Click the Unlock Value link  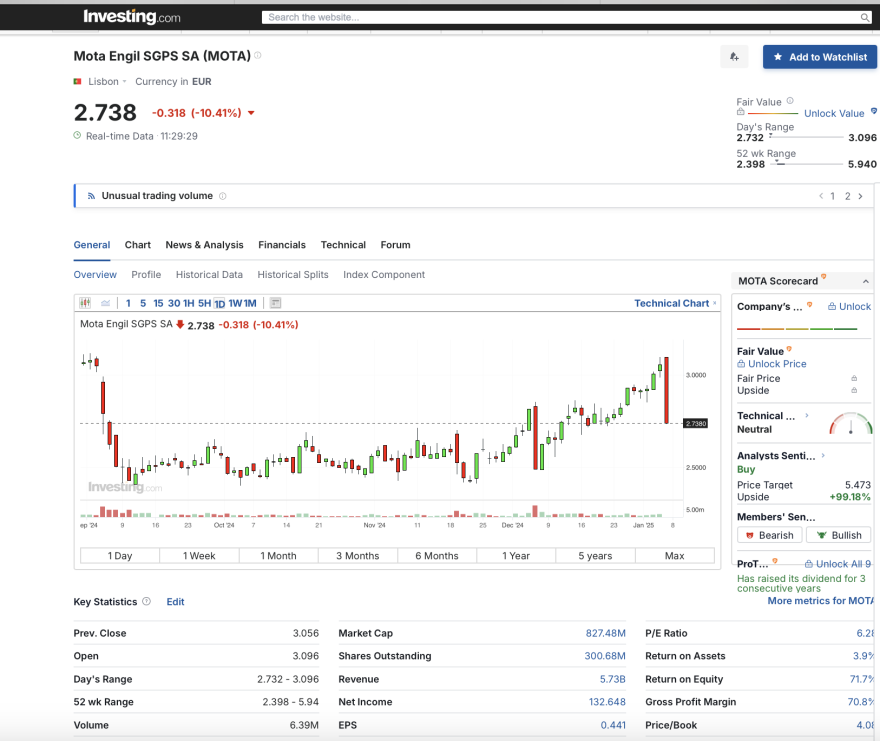pos(834,113)
